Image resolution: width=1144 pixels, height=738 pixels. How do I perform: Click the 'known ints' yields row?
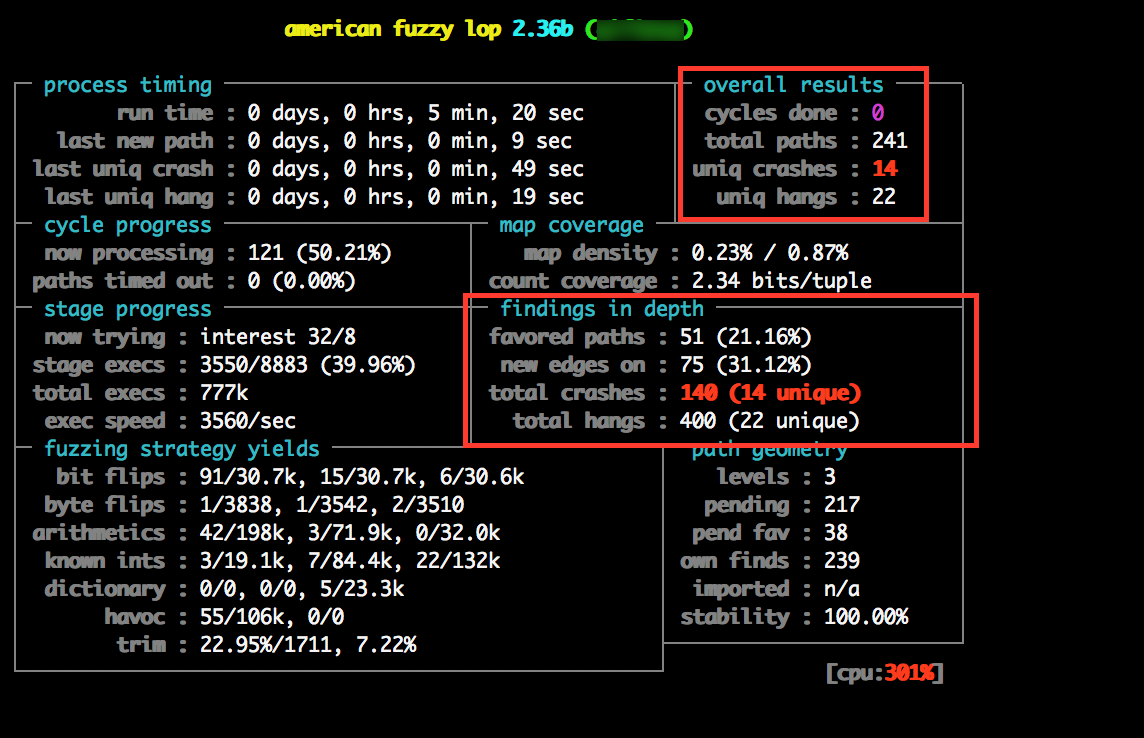272,562
